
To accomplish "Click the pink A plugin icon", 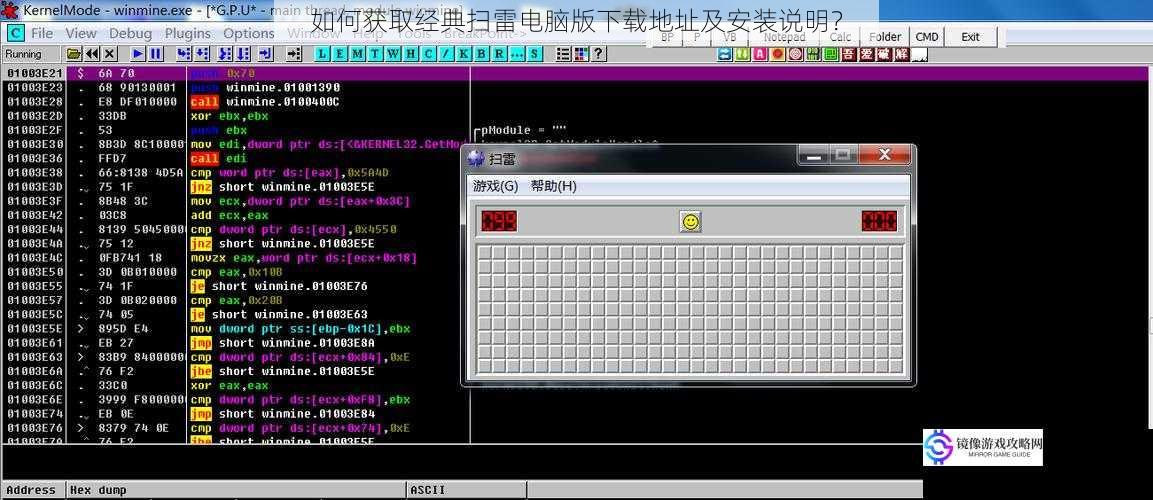I will (x=760, y=54).
